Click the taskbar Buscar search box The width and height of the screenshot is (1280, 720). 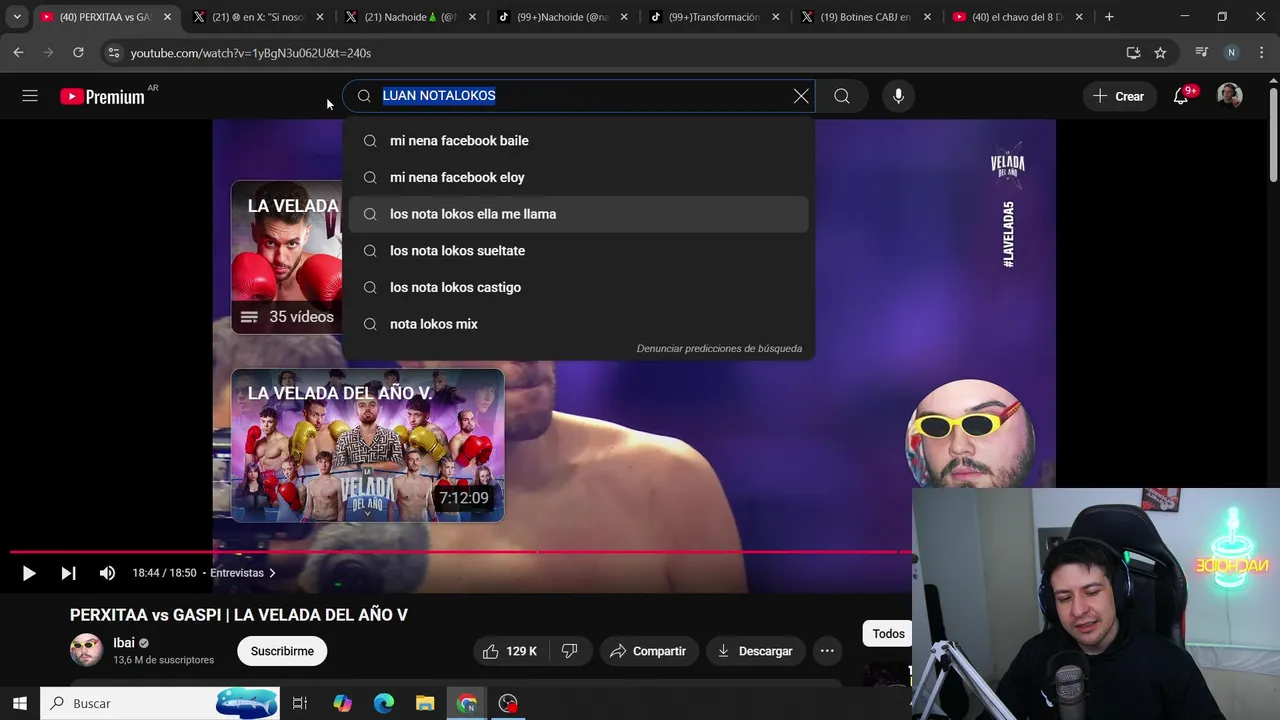(160, 703)
